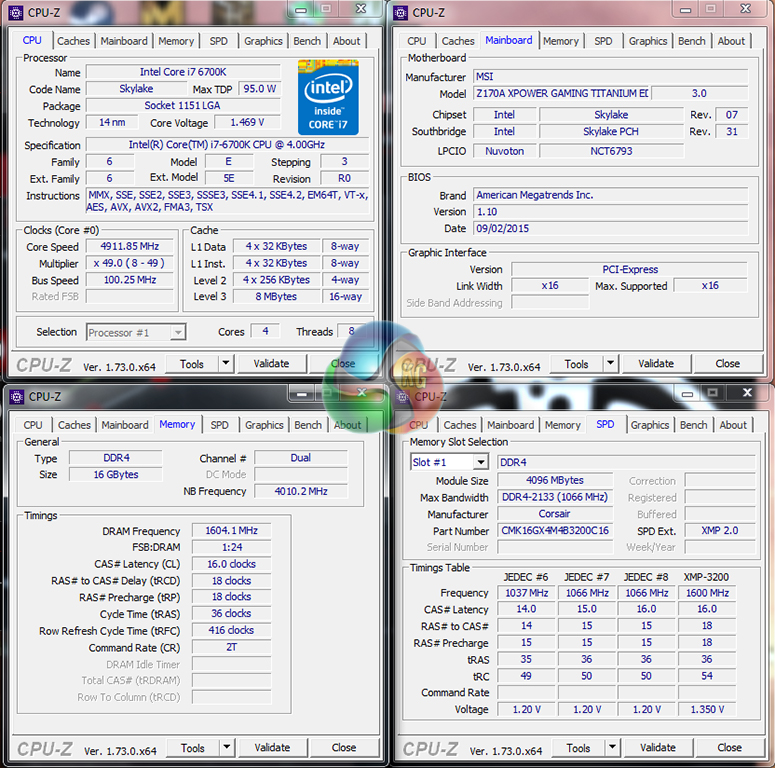Viewport: 775px width, 768px height.
Task: Open Tools dropdown arrow in Mainboard window
Action: [611, 364]
